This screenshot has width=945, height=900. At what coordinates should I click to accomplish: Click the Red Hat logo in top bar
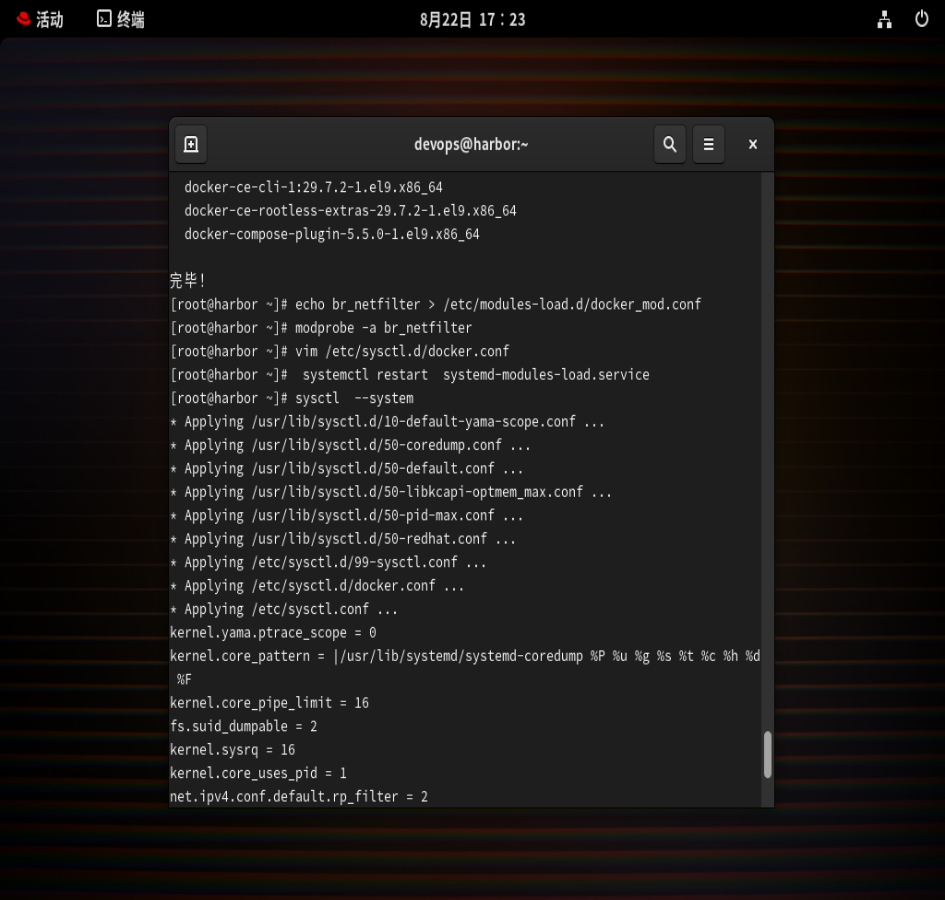[24, 19]
